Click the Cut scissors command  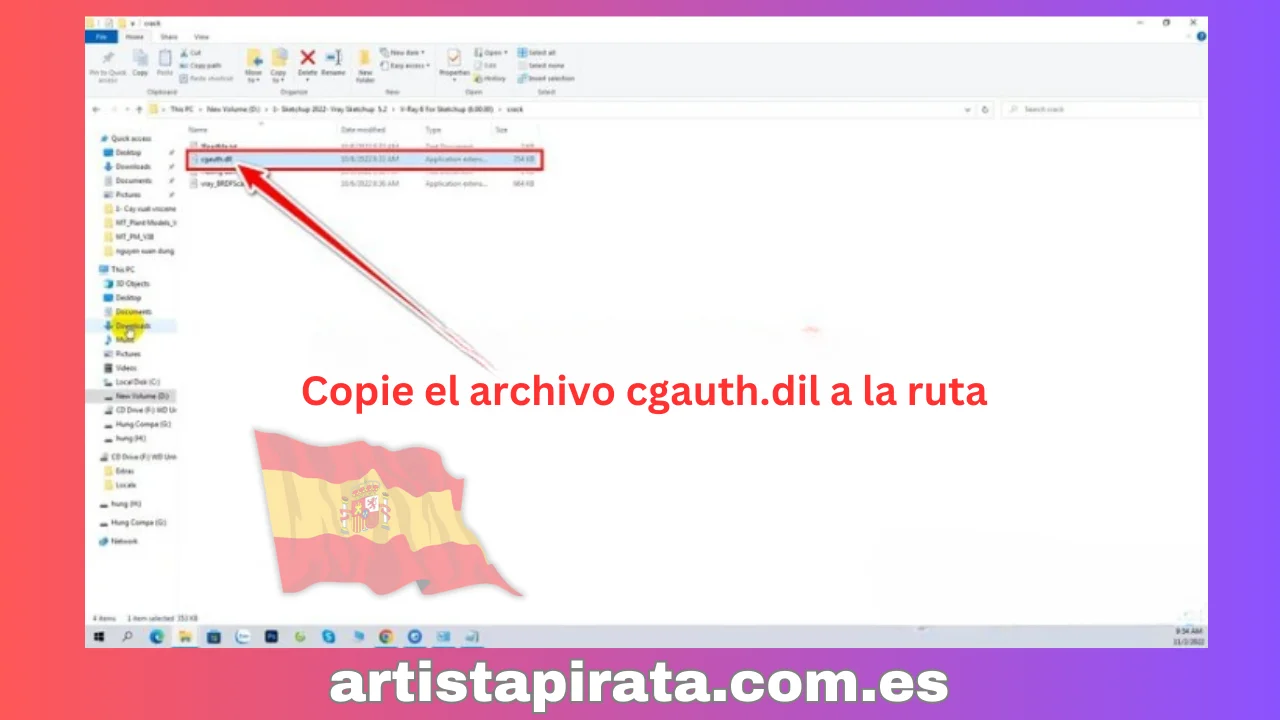tap(191, 53)
